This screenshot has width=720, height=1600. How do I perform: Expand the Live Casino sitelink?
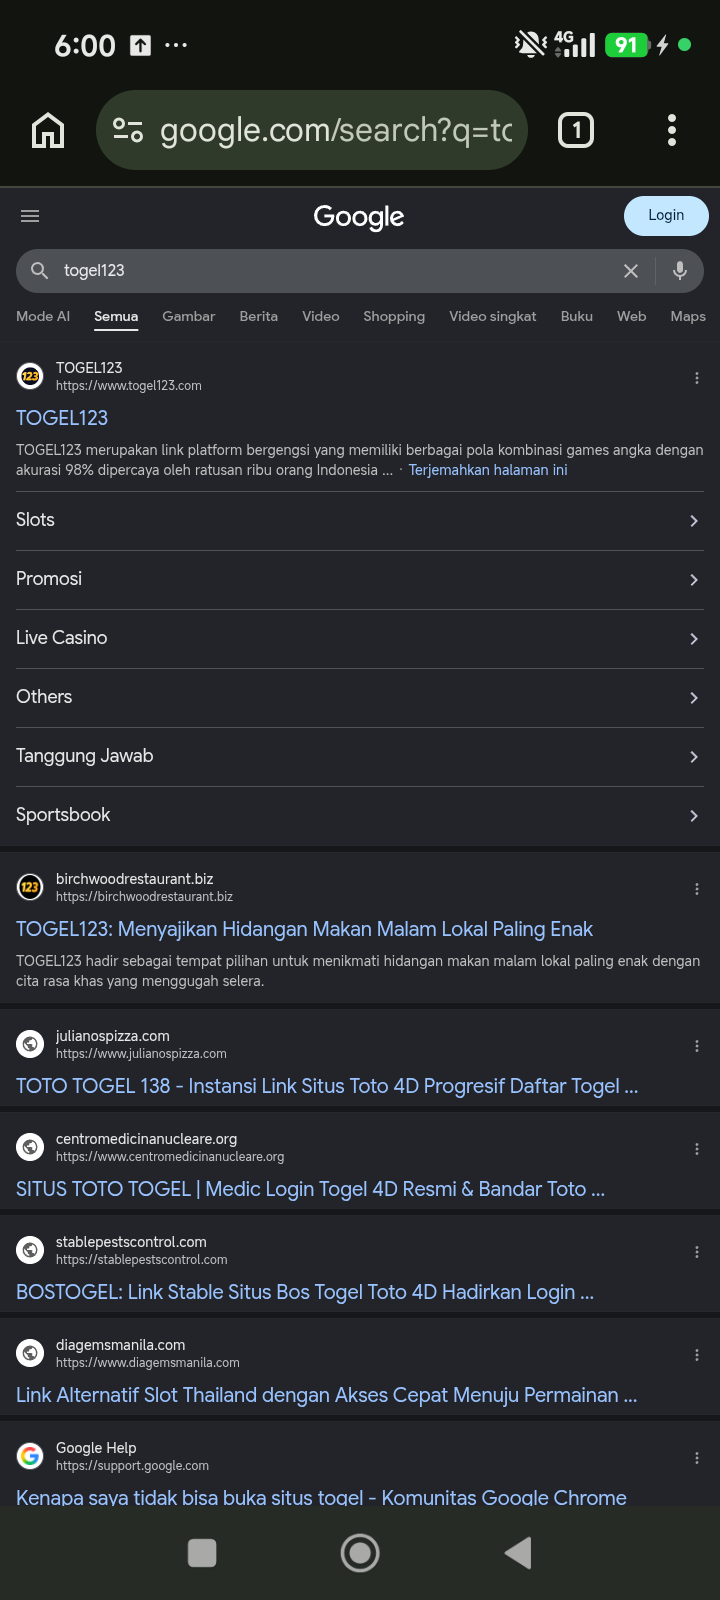point(360,638)
